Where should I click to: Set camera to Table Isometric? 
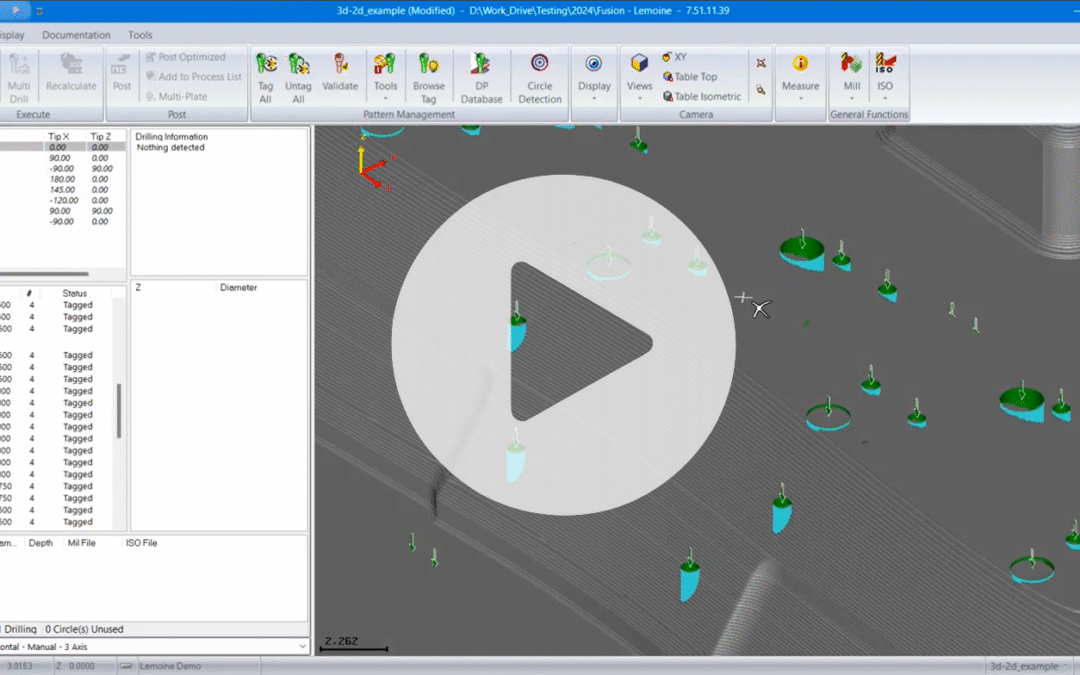pyautogui.click(x=701, y=97)
